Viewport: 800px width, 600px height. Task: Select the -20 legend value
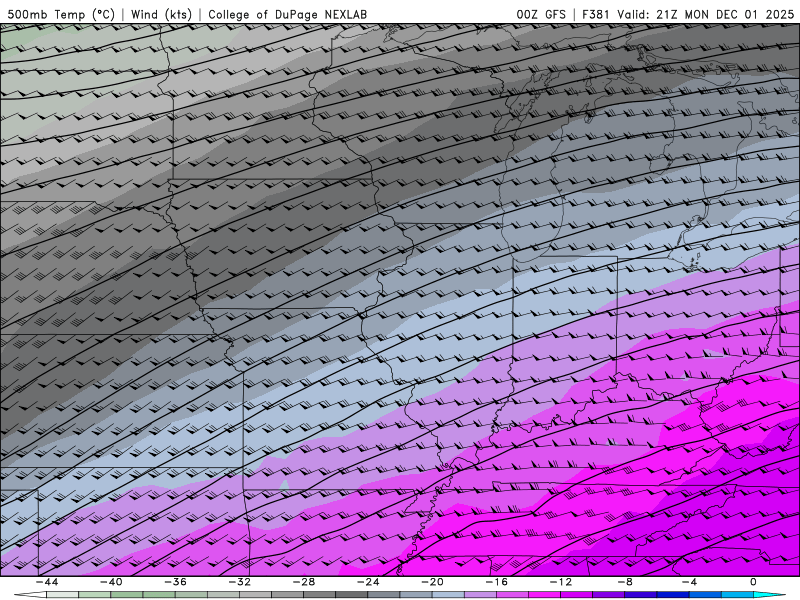(433, 582)
